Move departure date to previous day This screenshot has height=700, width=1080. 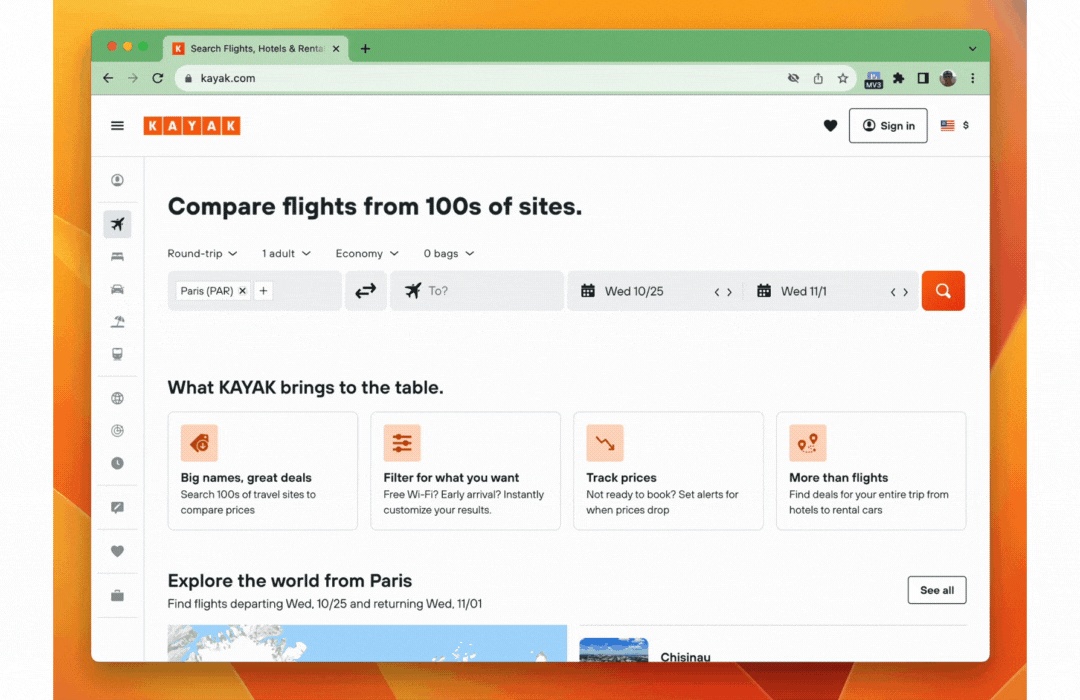point(717,292)
